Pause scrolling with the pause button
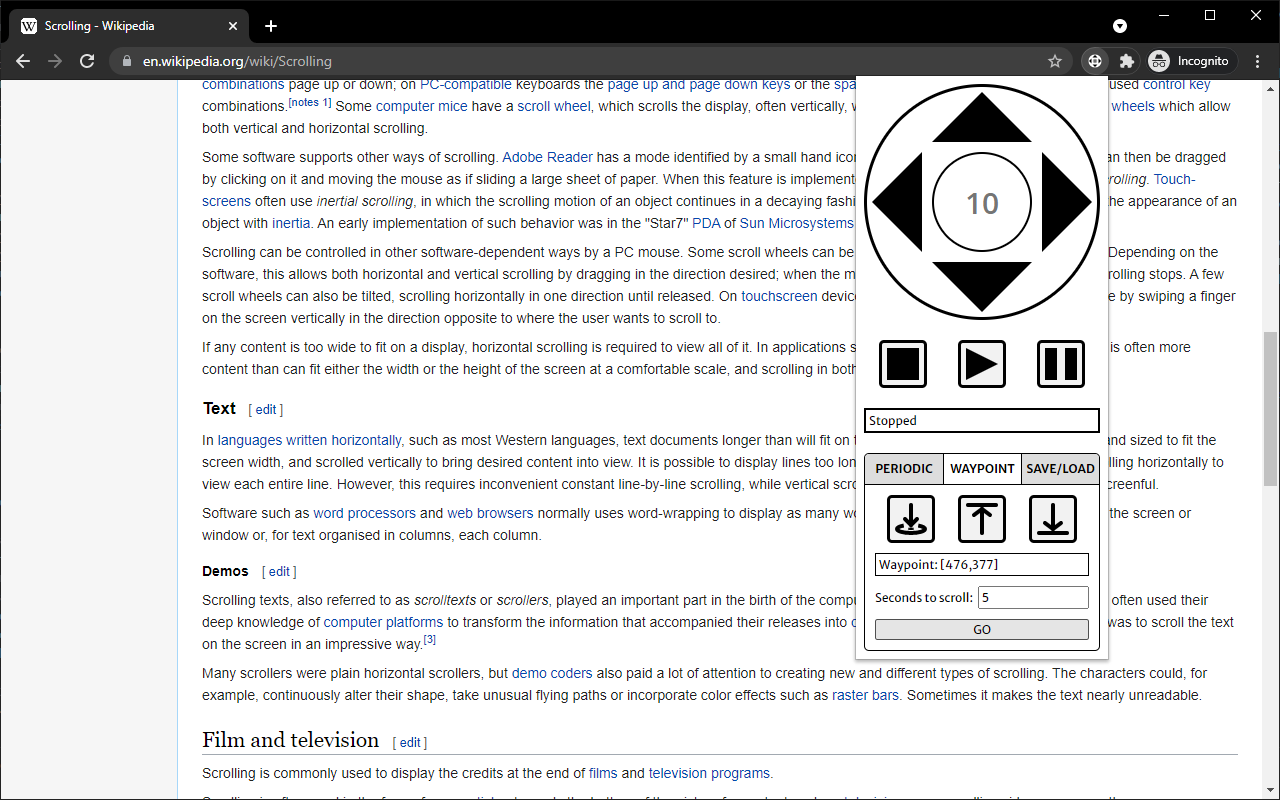Viewport: 1280px width, 800px height. click(x=1061, y=364)
